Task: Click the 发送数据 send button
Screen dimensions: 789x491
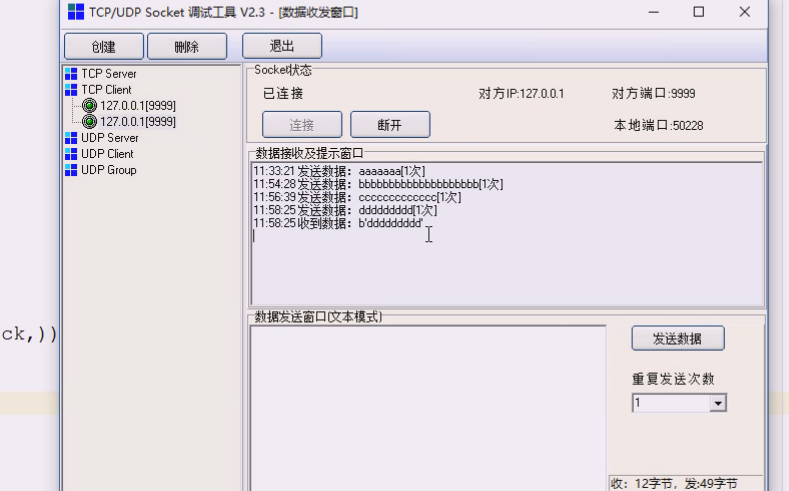Action: (x=678, y=339)
